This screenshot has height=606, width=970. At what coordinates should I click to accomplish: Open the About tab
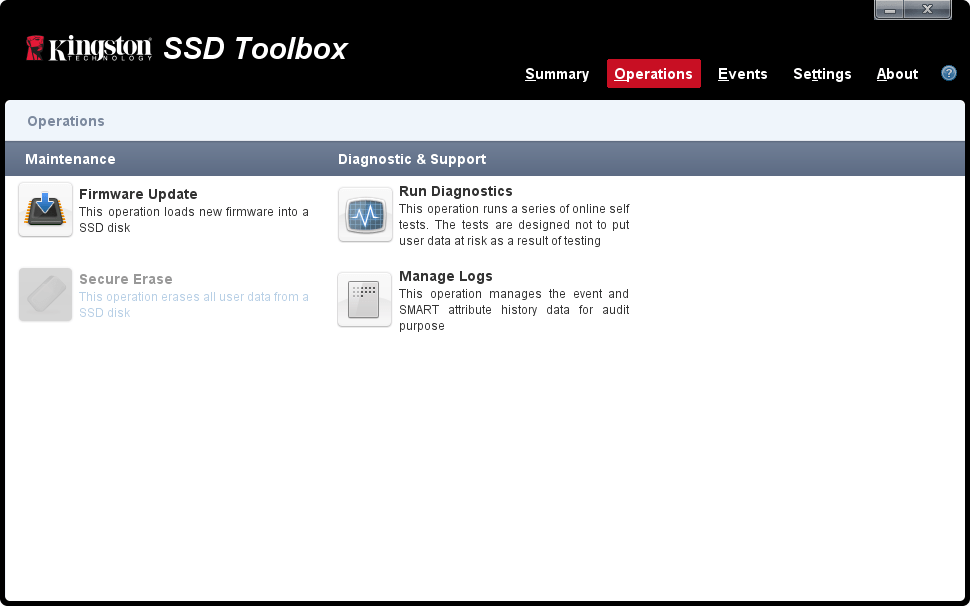pos(897,74)
